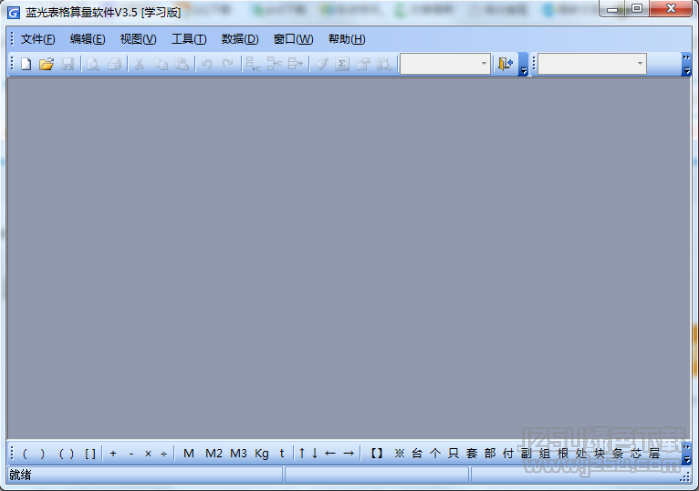Click the Paste clipboard icon

coord(181,64)
